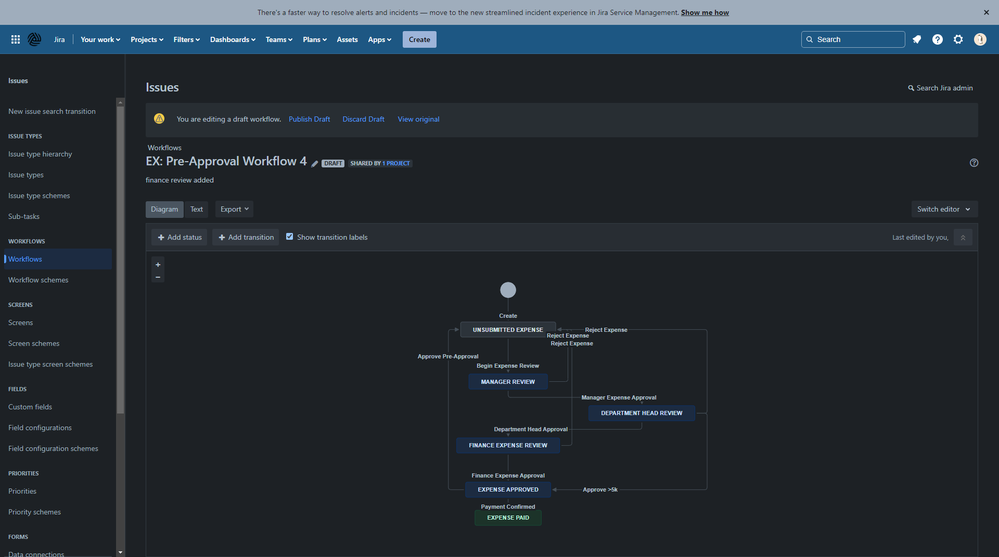Click Approve >5k transition label

[600, 489]
